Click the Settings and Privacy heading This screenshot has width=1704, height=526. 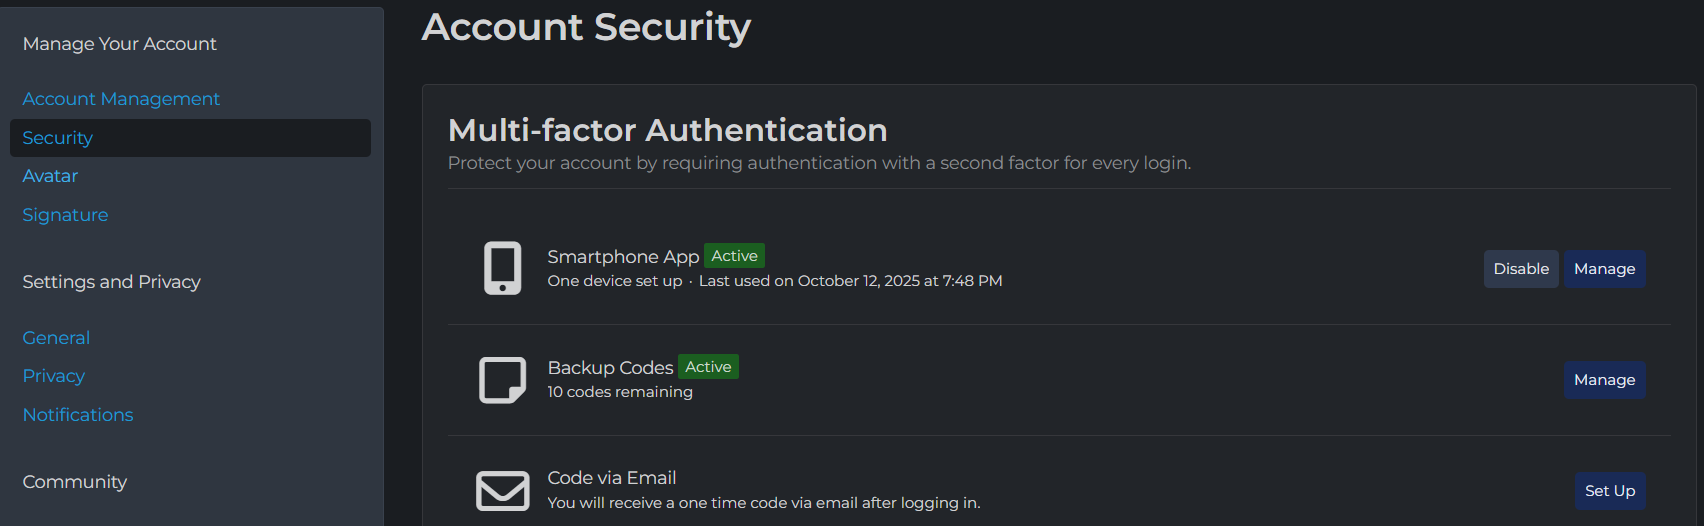[x=112, y=282]
